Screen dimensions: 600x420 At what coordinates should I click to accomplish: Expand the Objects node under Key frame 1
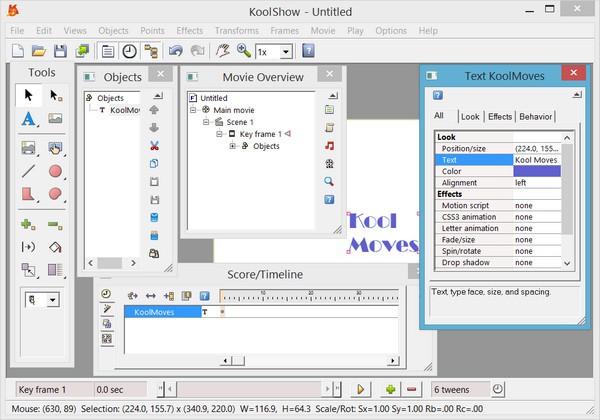coord(233,146)
